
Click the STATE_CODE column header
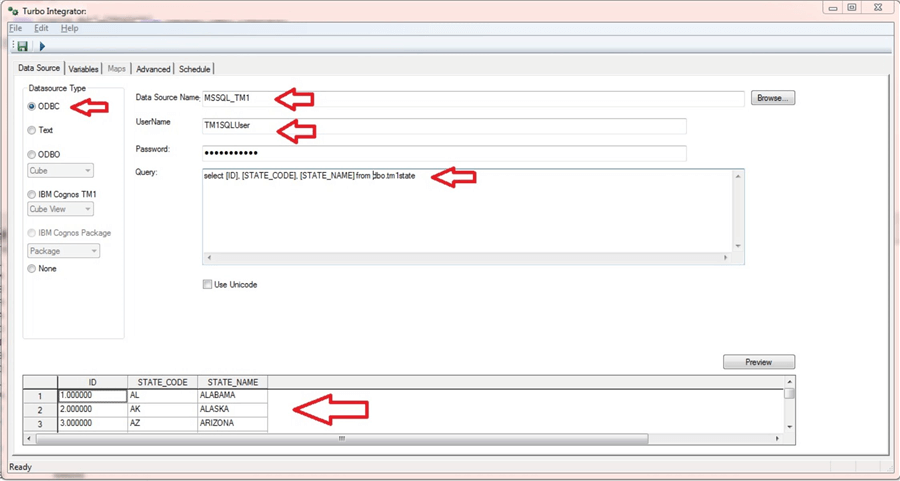tap(162, 382)
